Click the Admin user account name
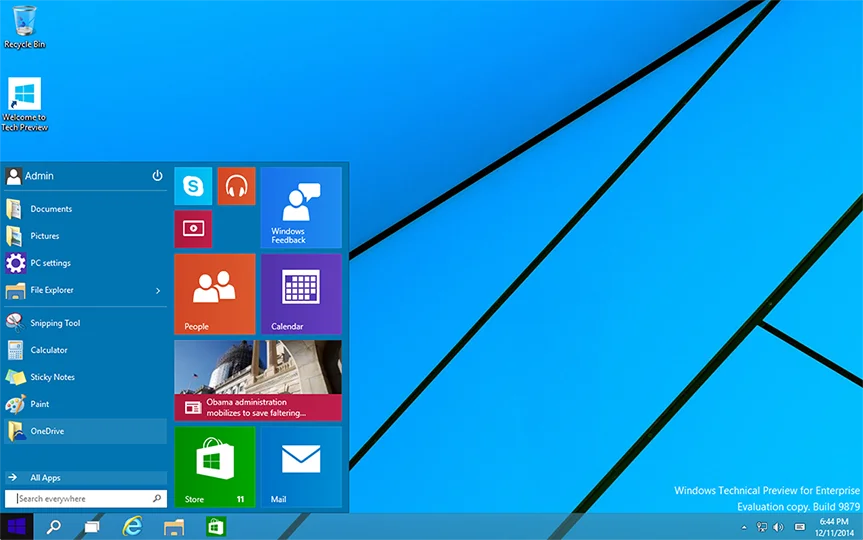 click(x=39, y=176)
